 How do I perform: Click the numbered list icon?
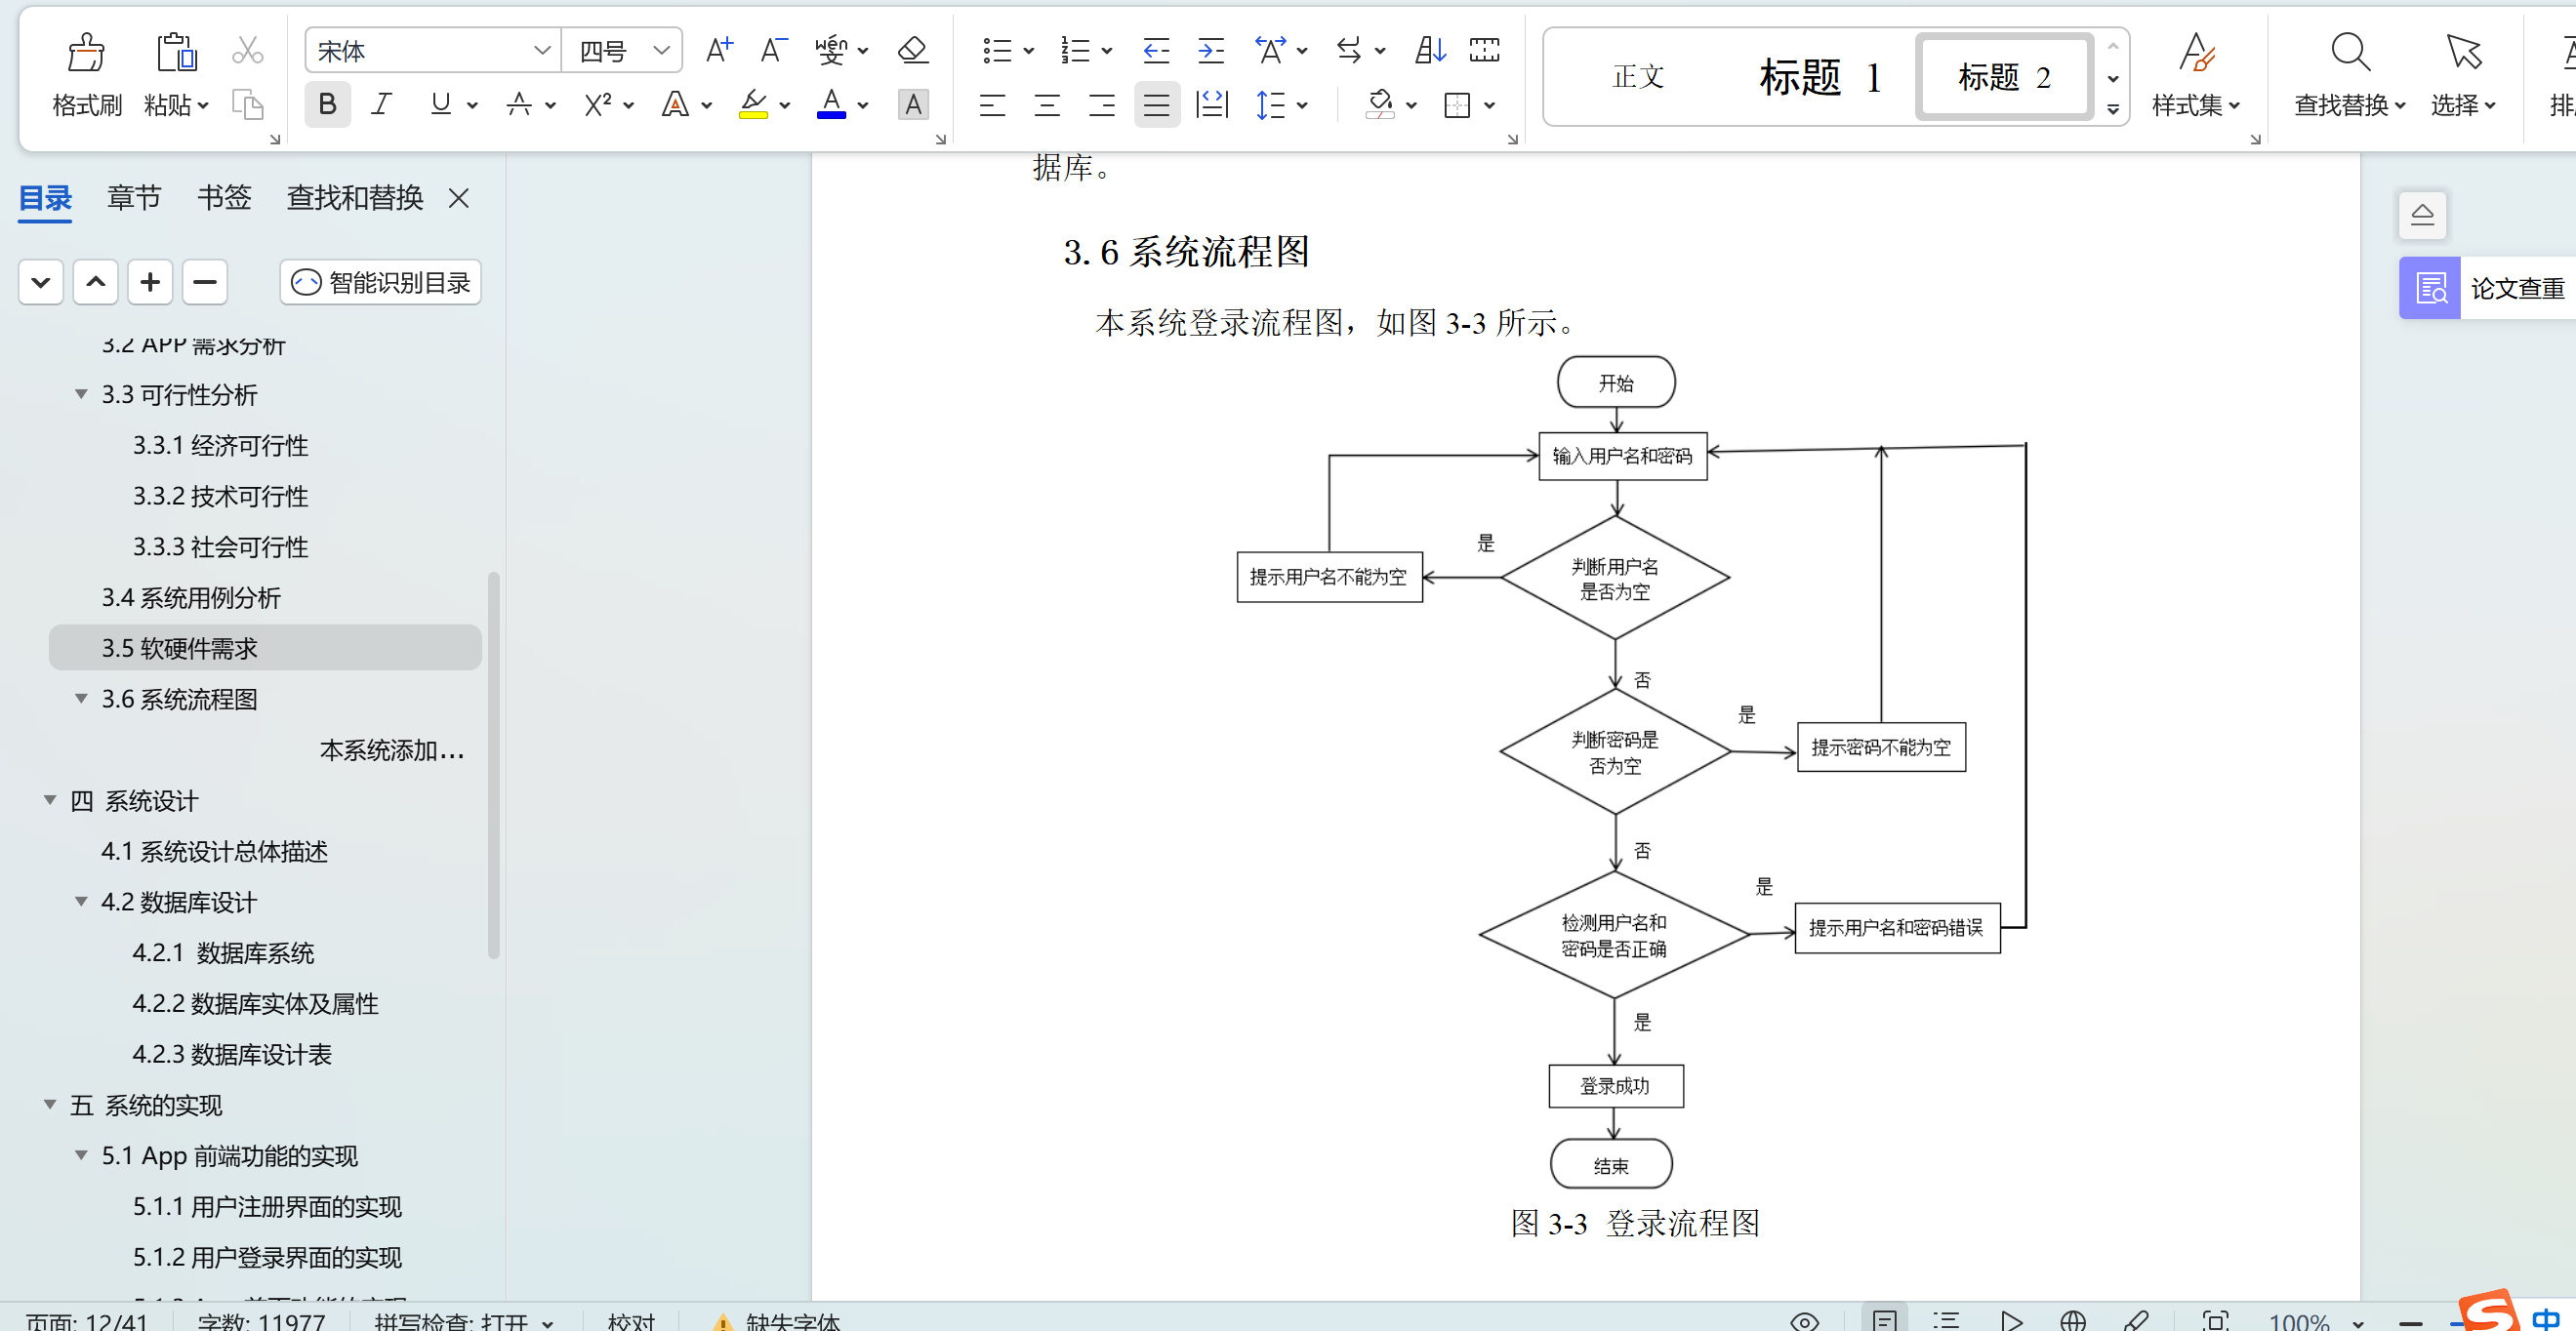(1075, 50)
